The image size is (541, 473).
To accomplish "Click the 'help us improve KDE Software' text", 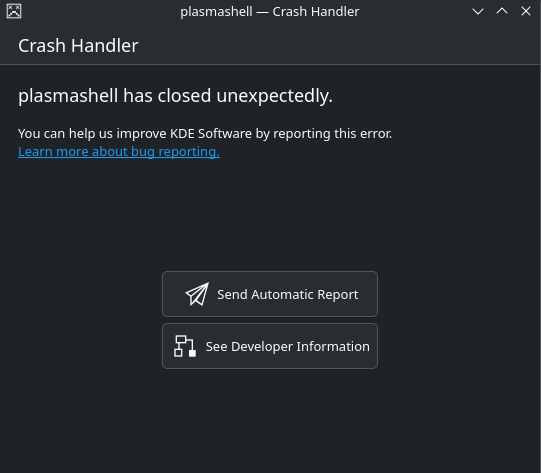I will pyautogui.click(x=160, y=134).
